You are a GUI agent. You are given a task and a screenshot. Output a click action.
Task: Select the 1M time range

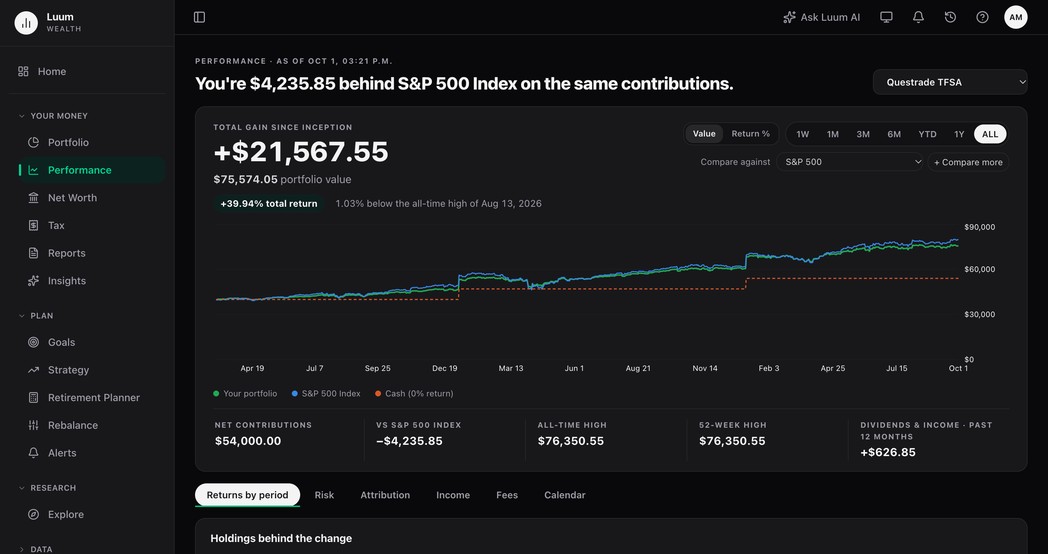click(x=833, y=134)
